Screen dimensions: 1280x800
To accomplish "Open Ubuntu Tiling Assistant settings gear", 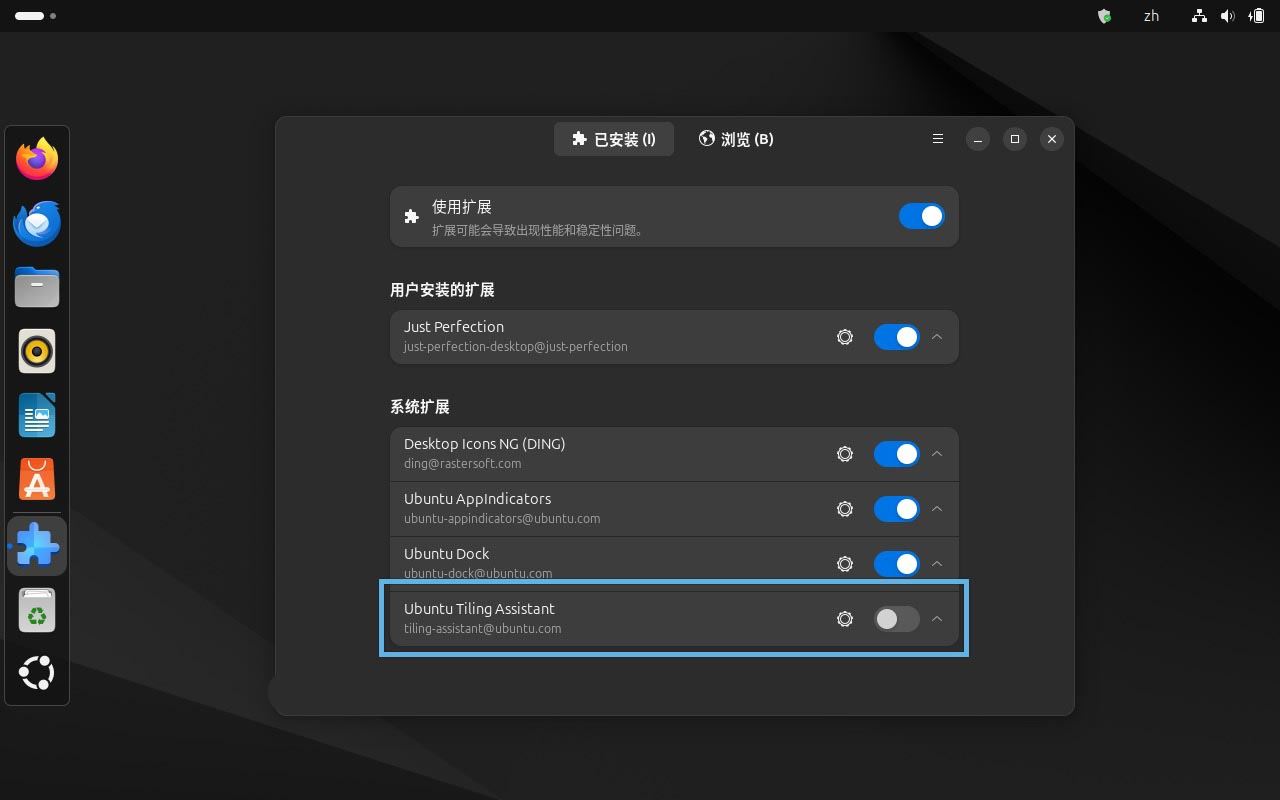I will click(x=845, y=619).
